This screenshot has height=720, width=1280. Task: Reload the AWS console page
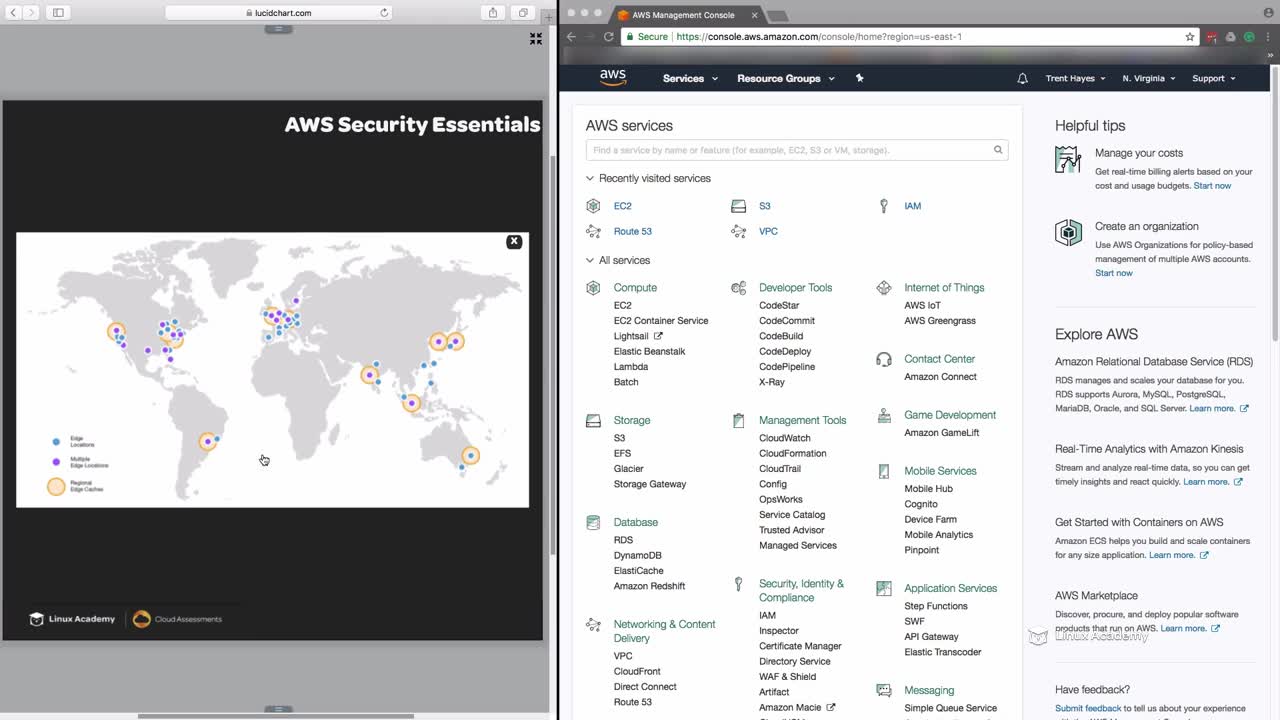point(608,37)
